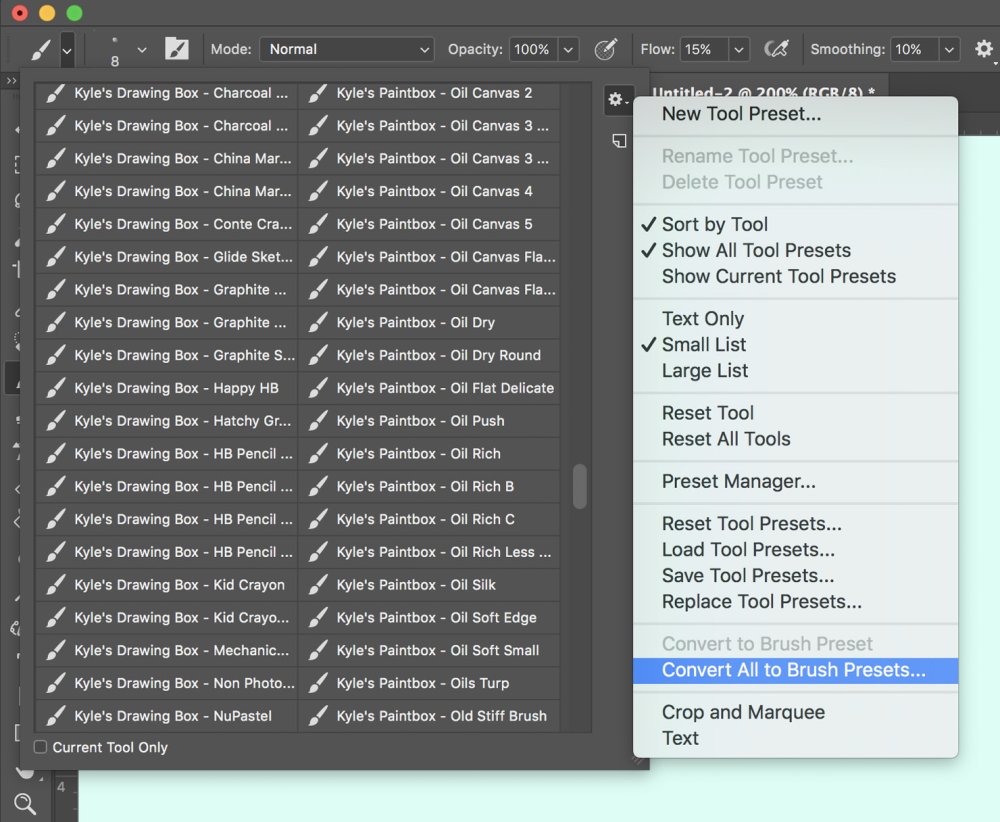
Task: Select Show All Tool Presets option
Action: pos(795,251)
